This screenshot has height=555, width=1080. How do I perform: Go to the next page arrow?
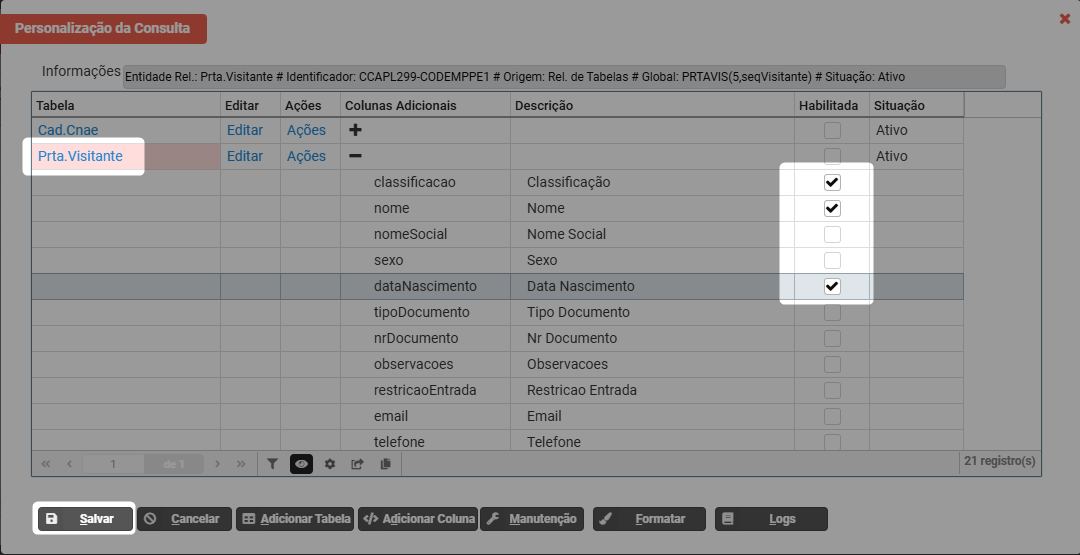pyautogui.click(x=218, y=464)
